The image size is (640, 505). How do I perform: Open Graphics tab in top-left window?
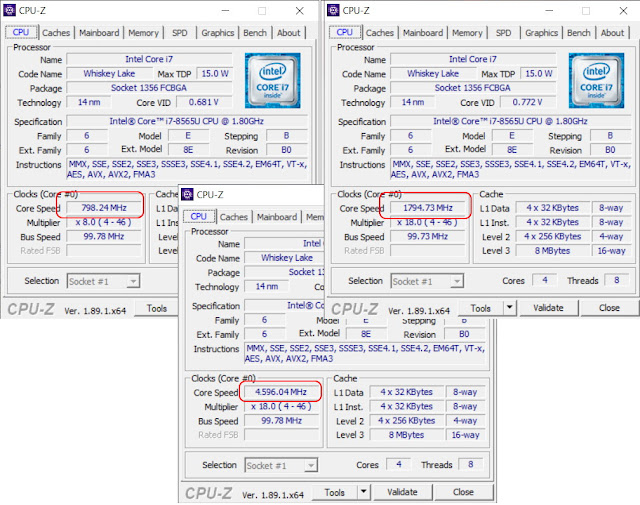tap(218, 33)
